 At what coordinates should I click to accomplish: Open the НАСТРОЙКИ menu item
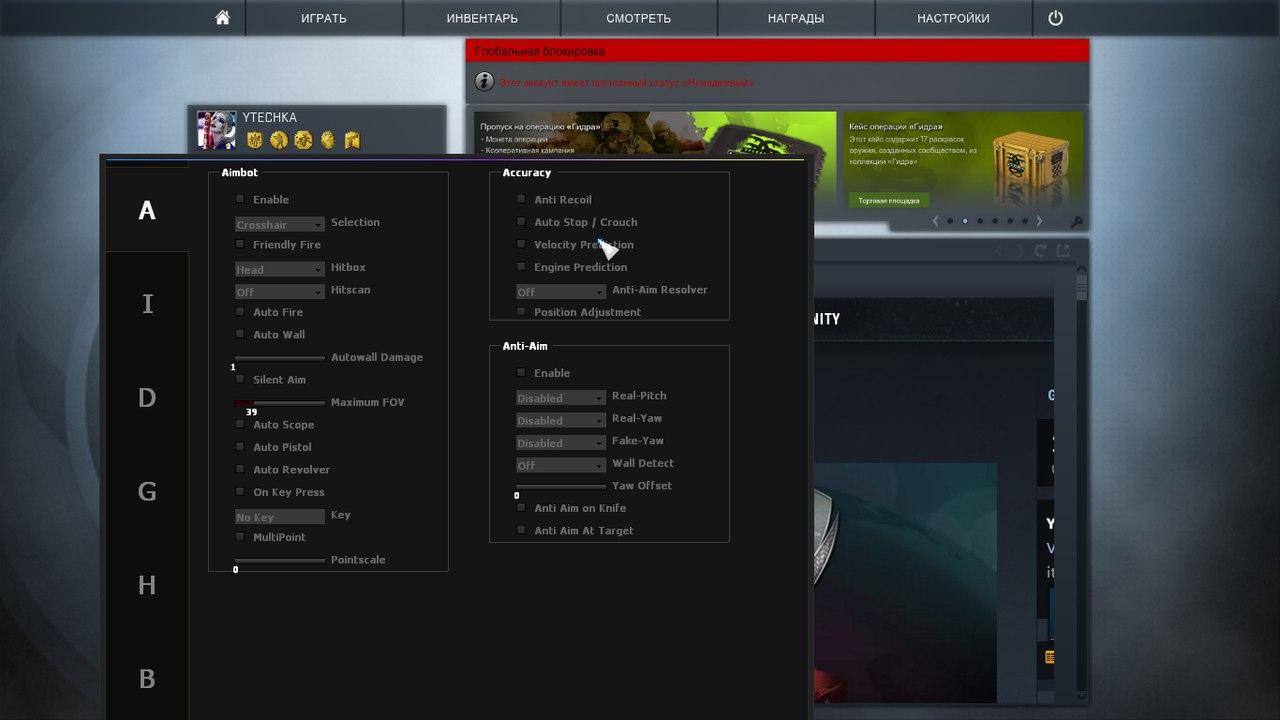953,18
